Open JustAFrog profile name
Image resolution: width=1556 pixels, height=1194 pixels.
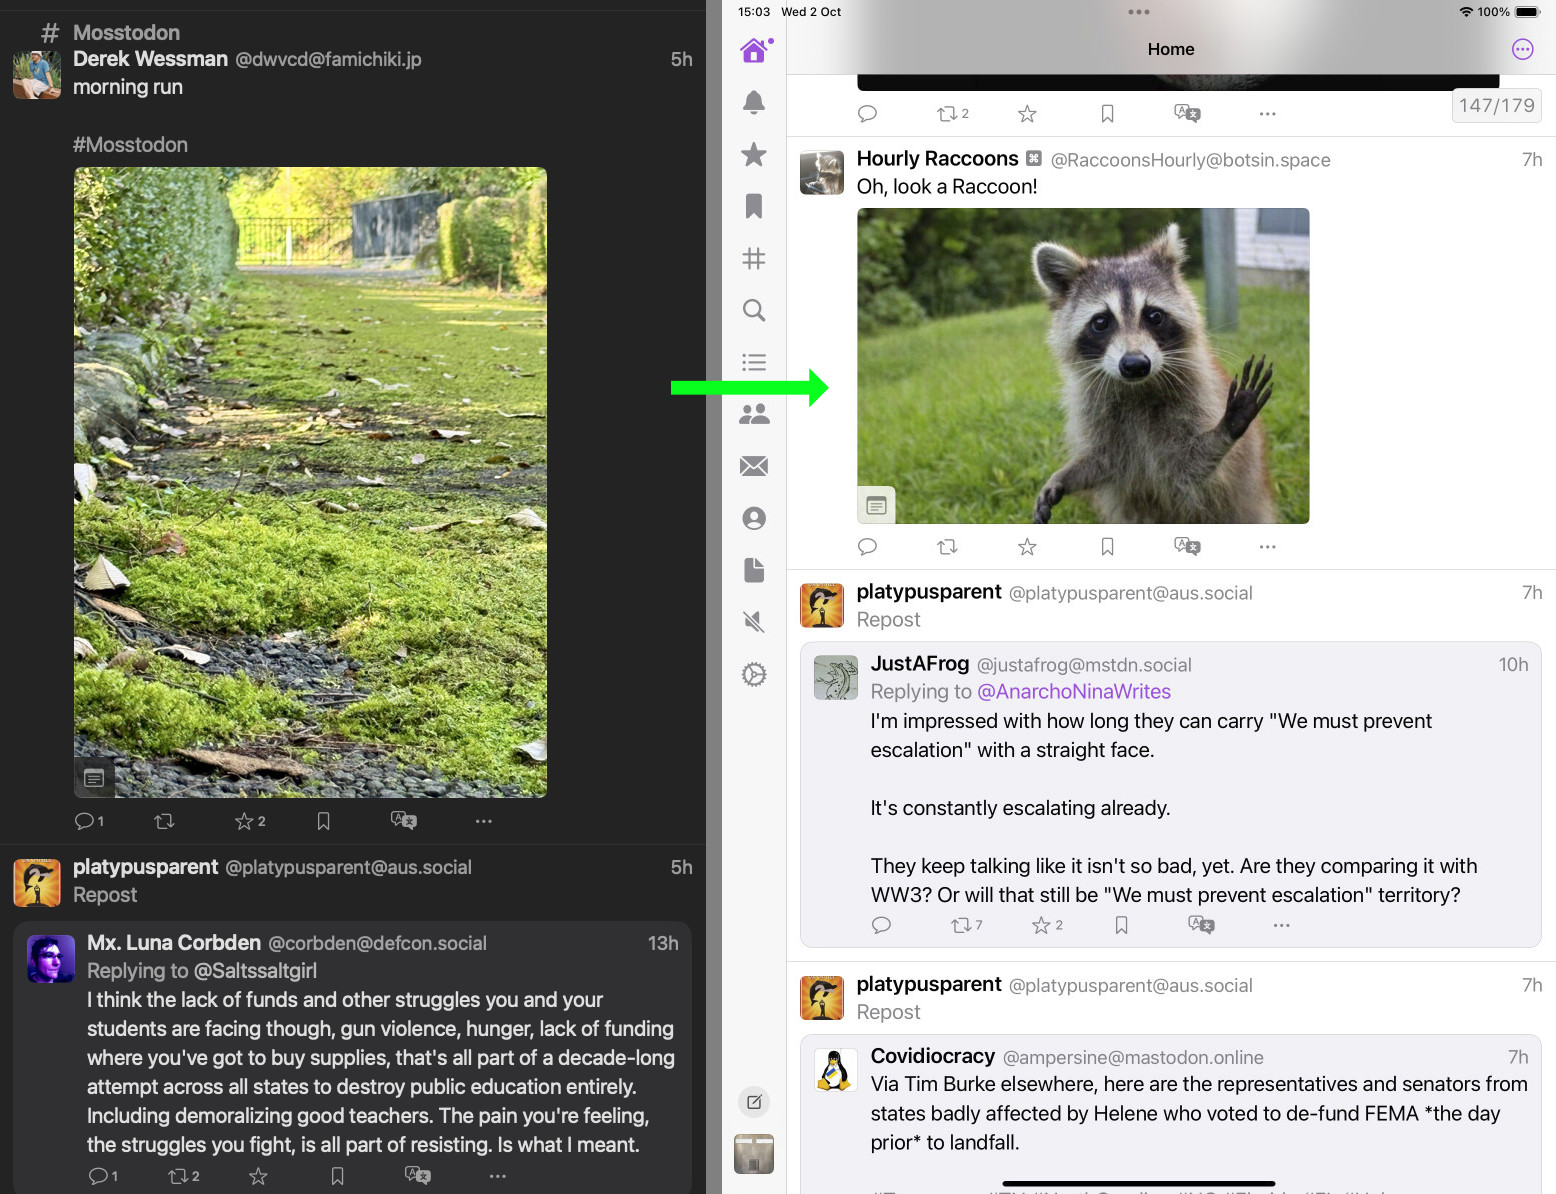pyautogui.click(x=919, y=663)
